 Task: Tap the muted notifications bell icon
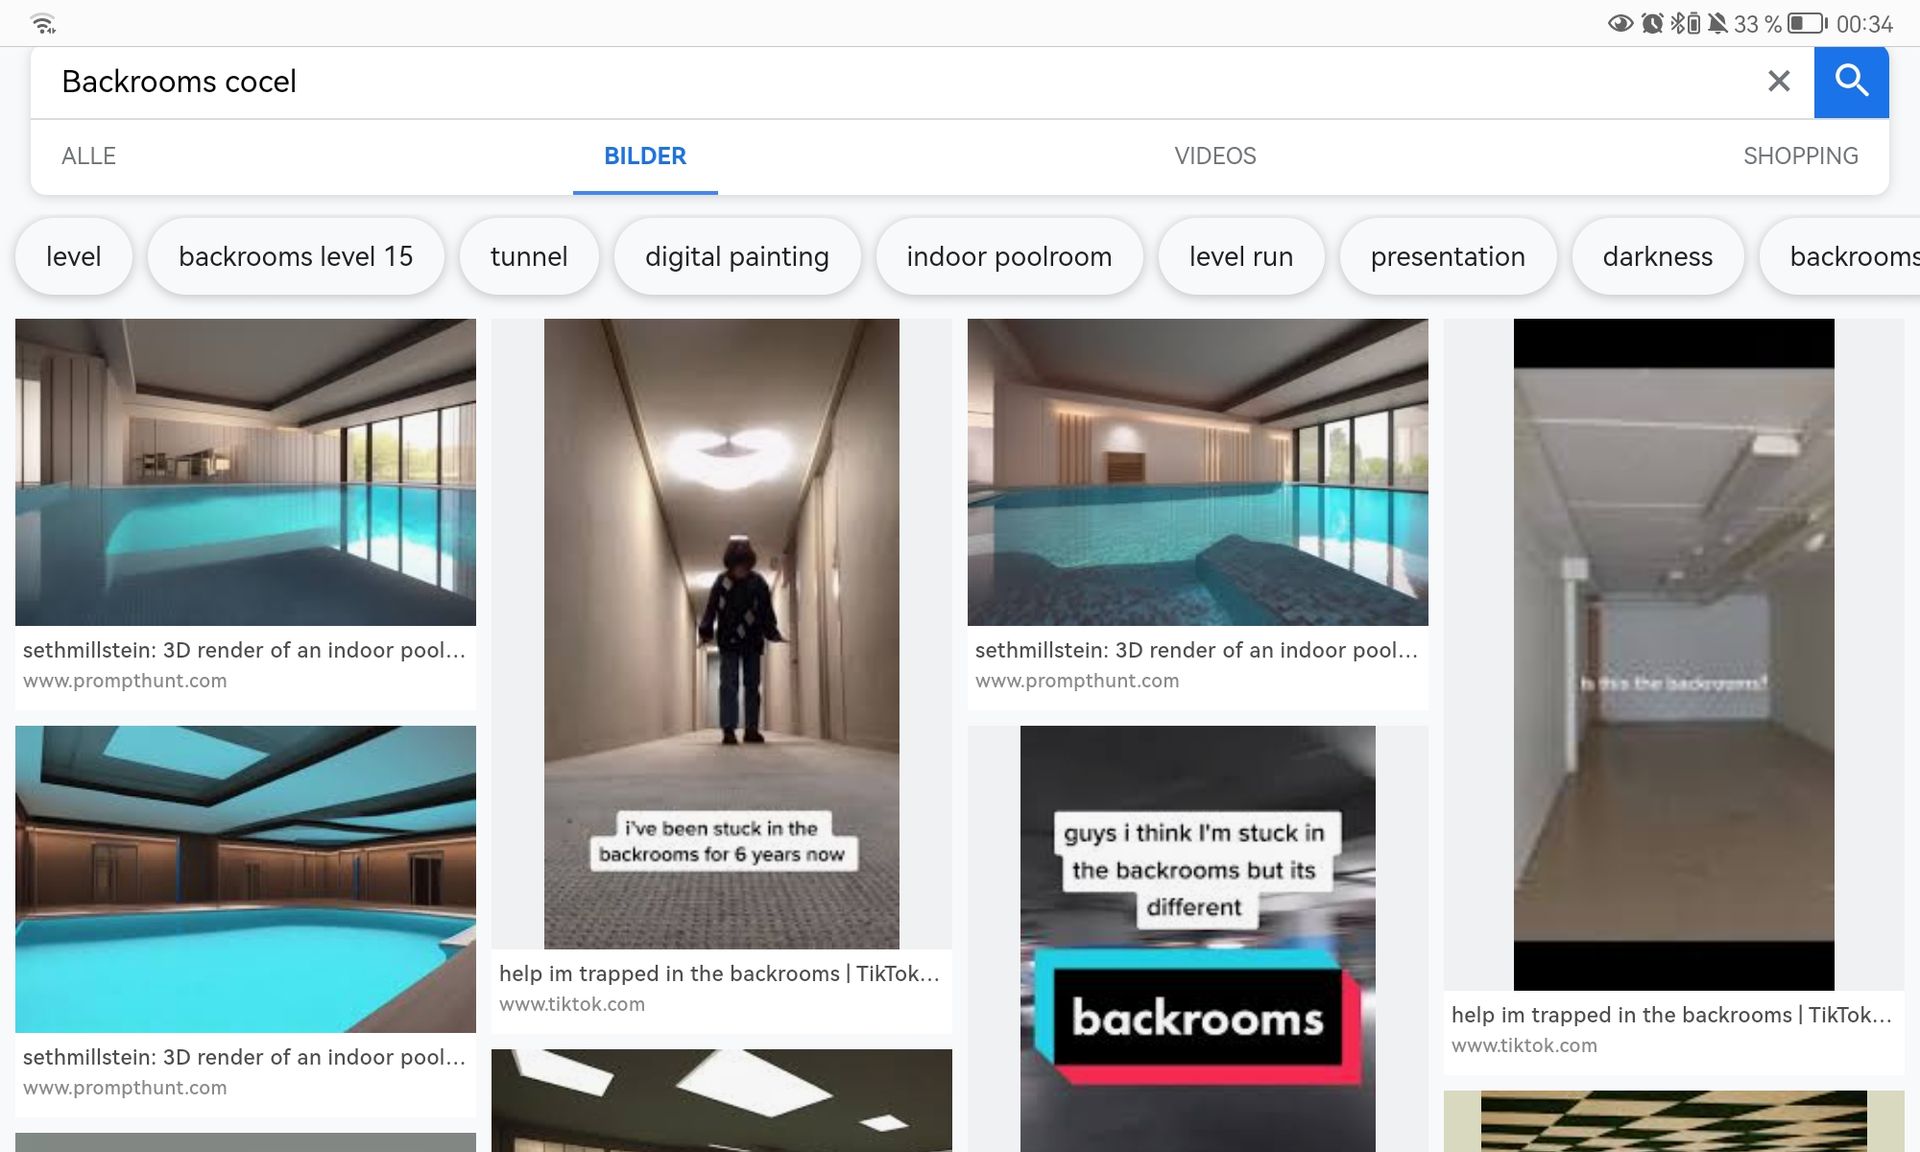1718,23
